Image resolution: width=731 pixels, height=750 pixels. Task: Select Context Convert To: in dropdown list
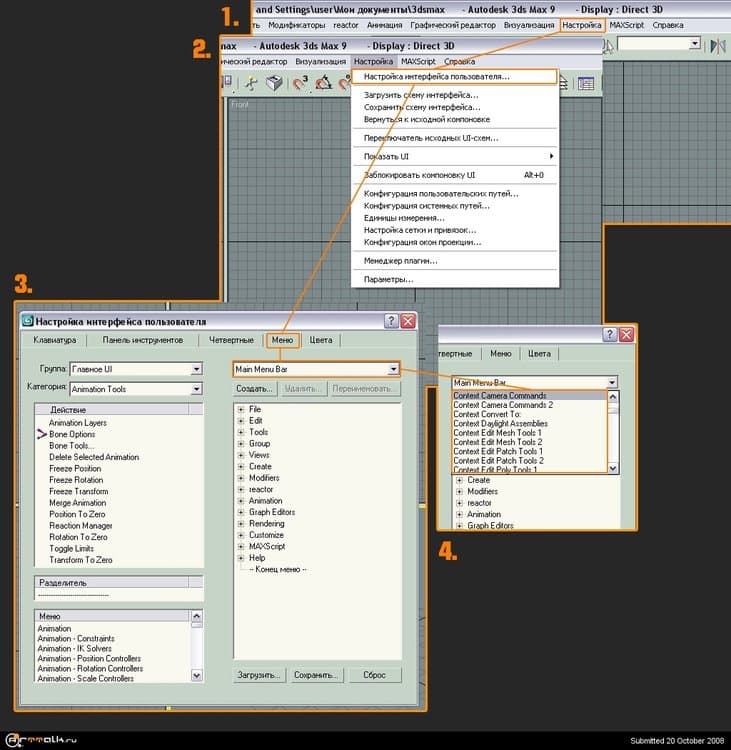point(487,414)
